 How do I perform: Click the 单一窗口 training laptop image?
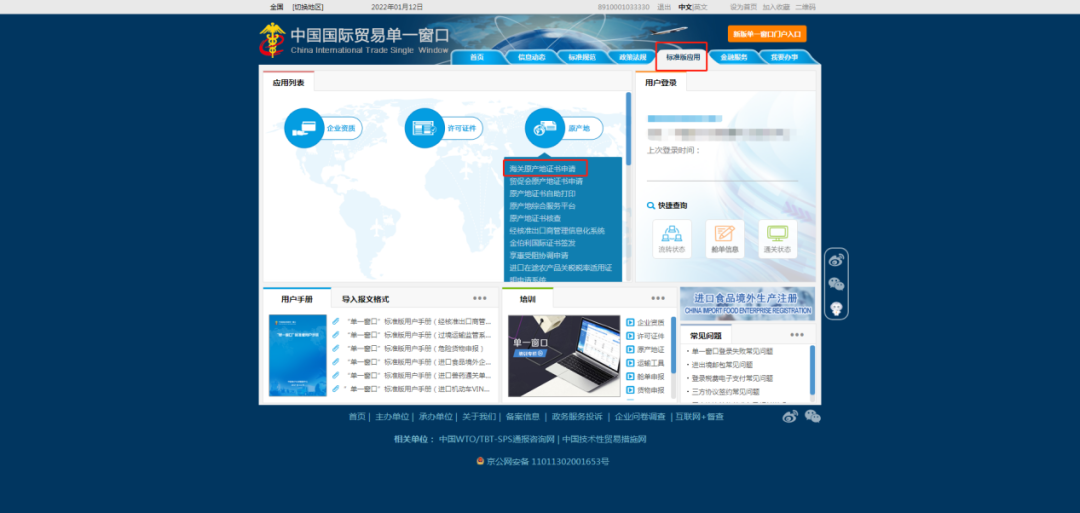(x=563, y=355)
